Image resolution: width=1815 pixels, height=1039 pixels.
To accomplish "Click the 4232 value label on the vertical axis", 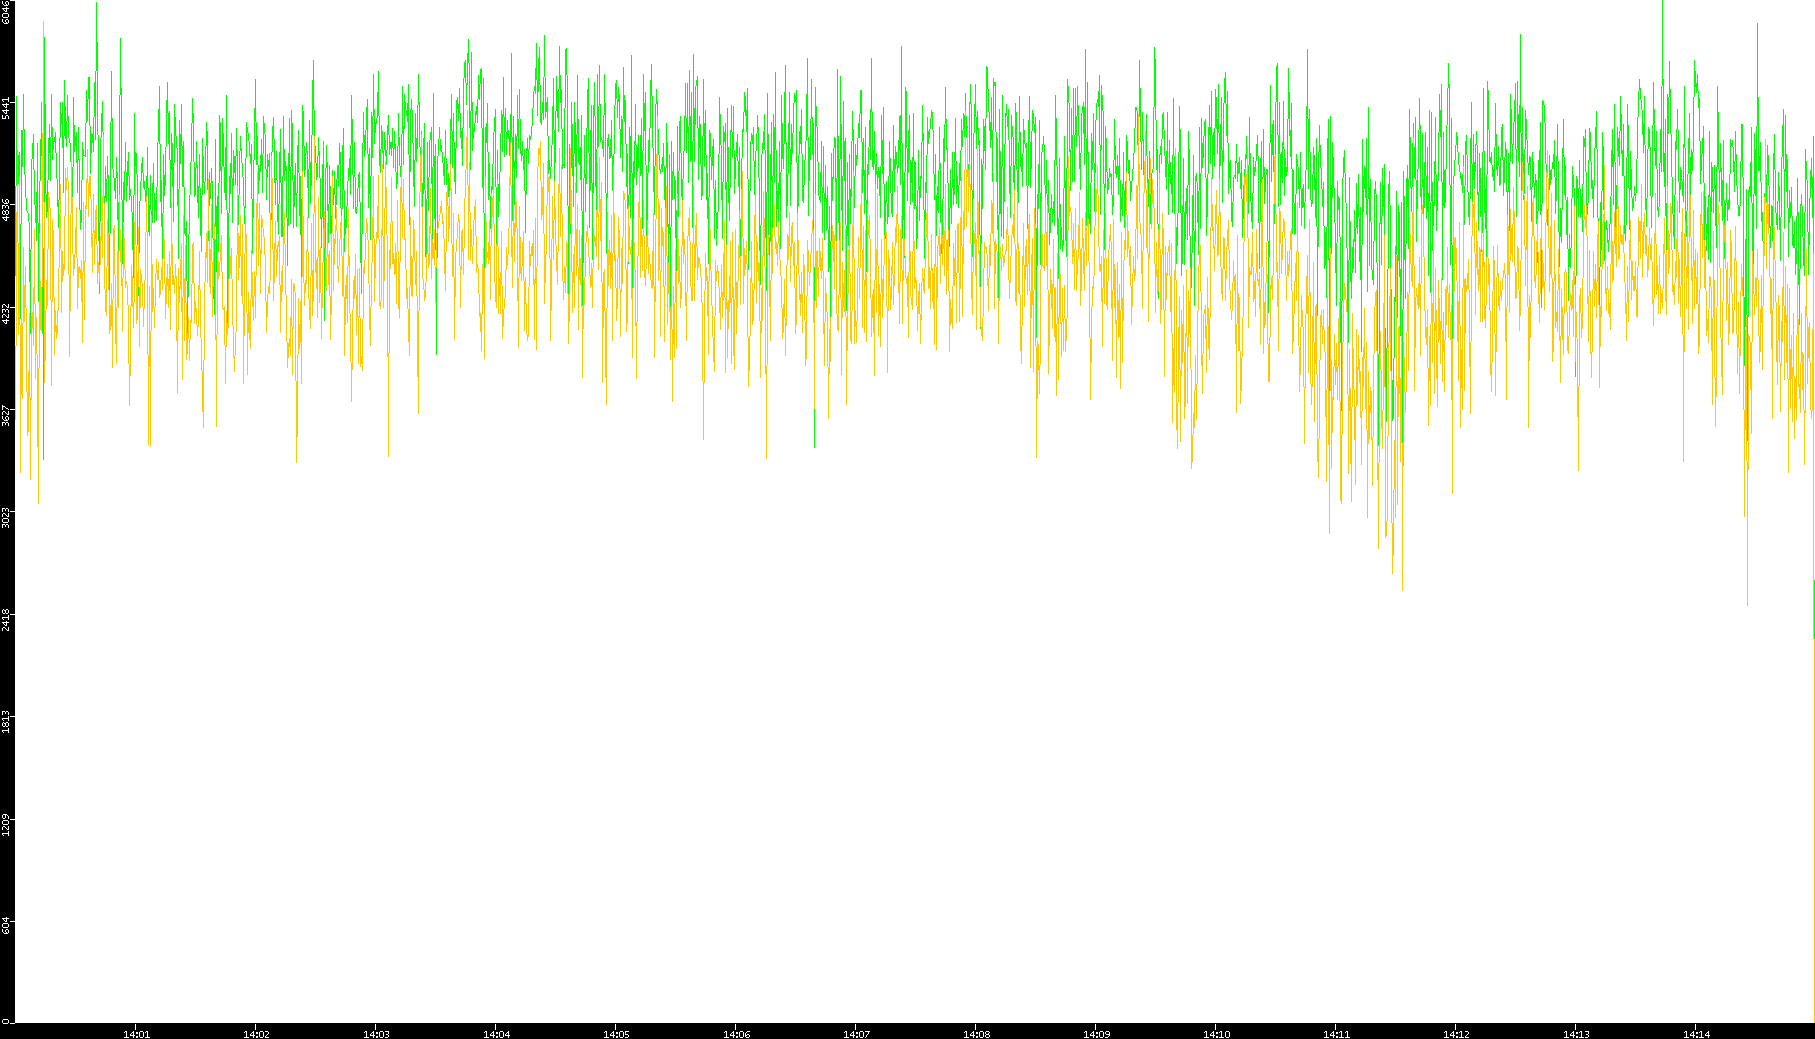I will click(7, 313).
